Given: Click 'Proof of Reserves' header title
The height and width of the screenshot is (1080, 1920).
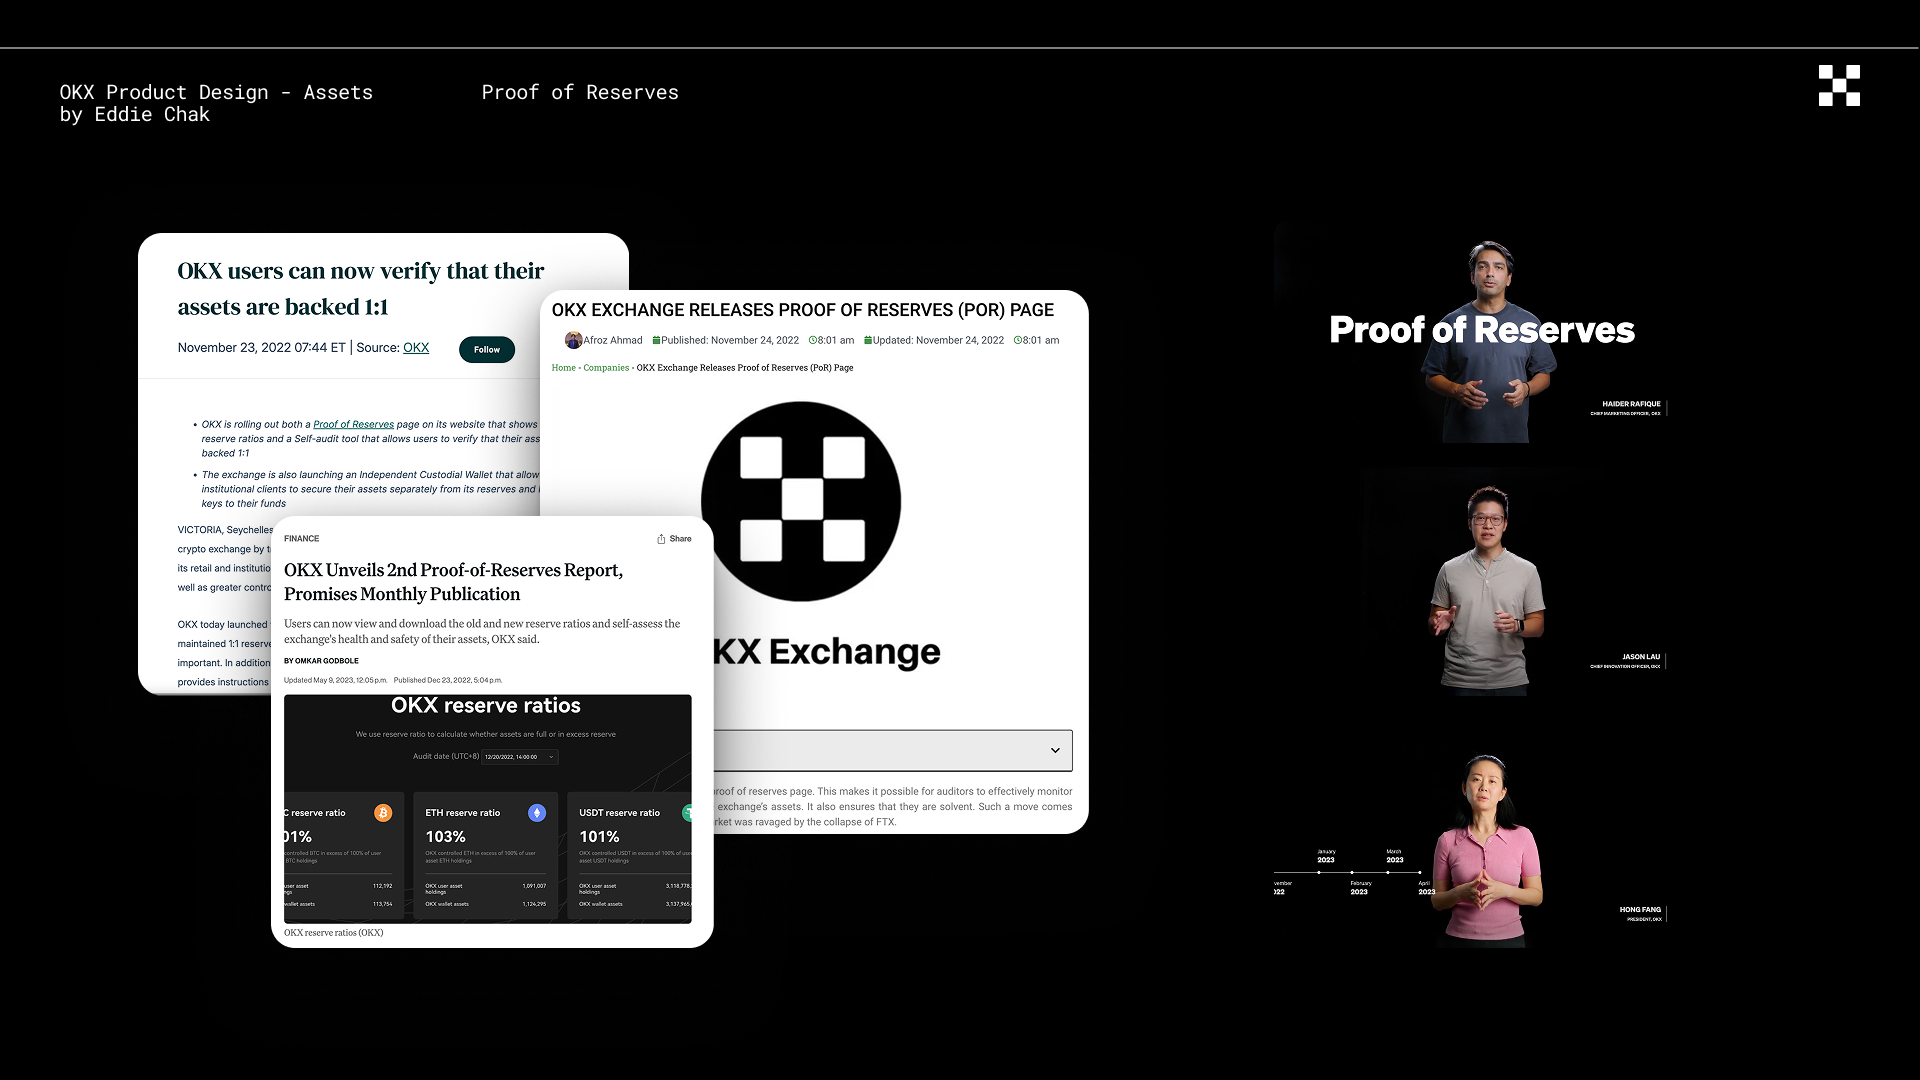Looking at the screenshot, I should click(580, 92).
